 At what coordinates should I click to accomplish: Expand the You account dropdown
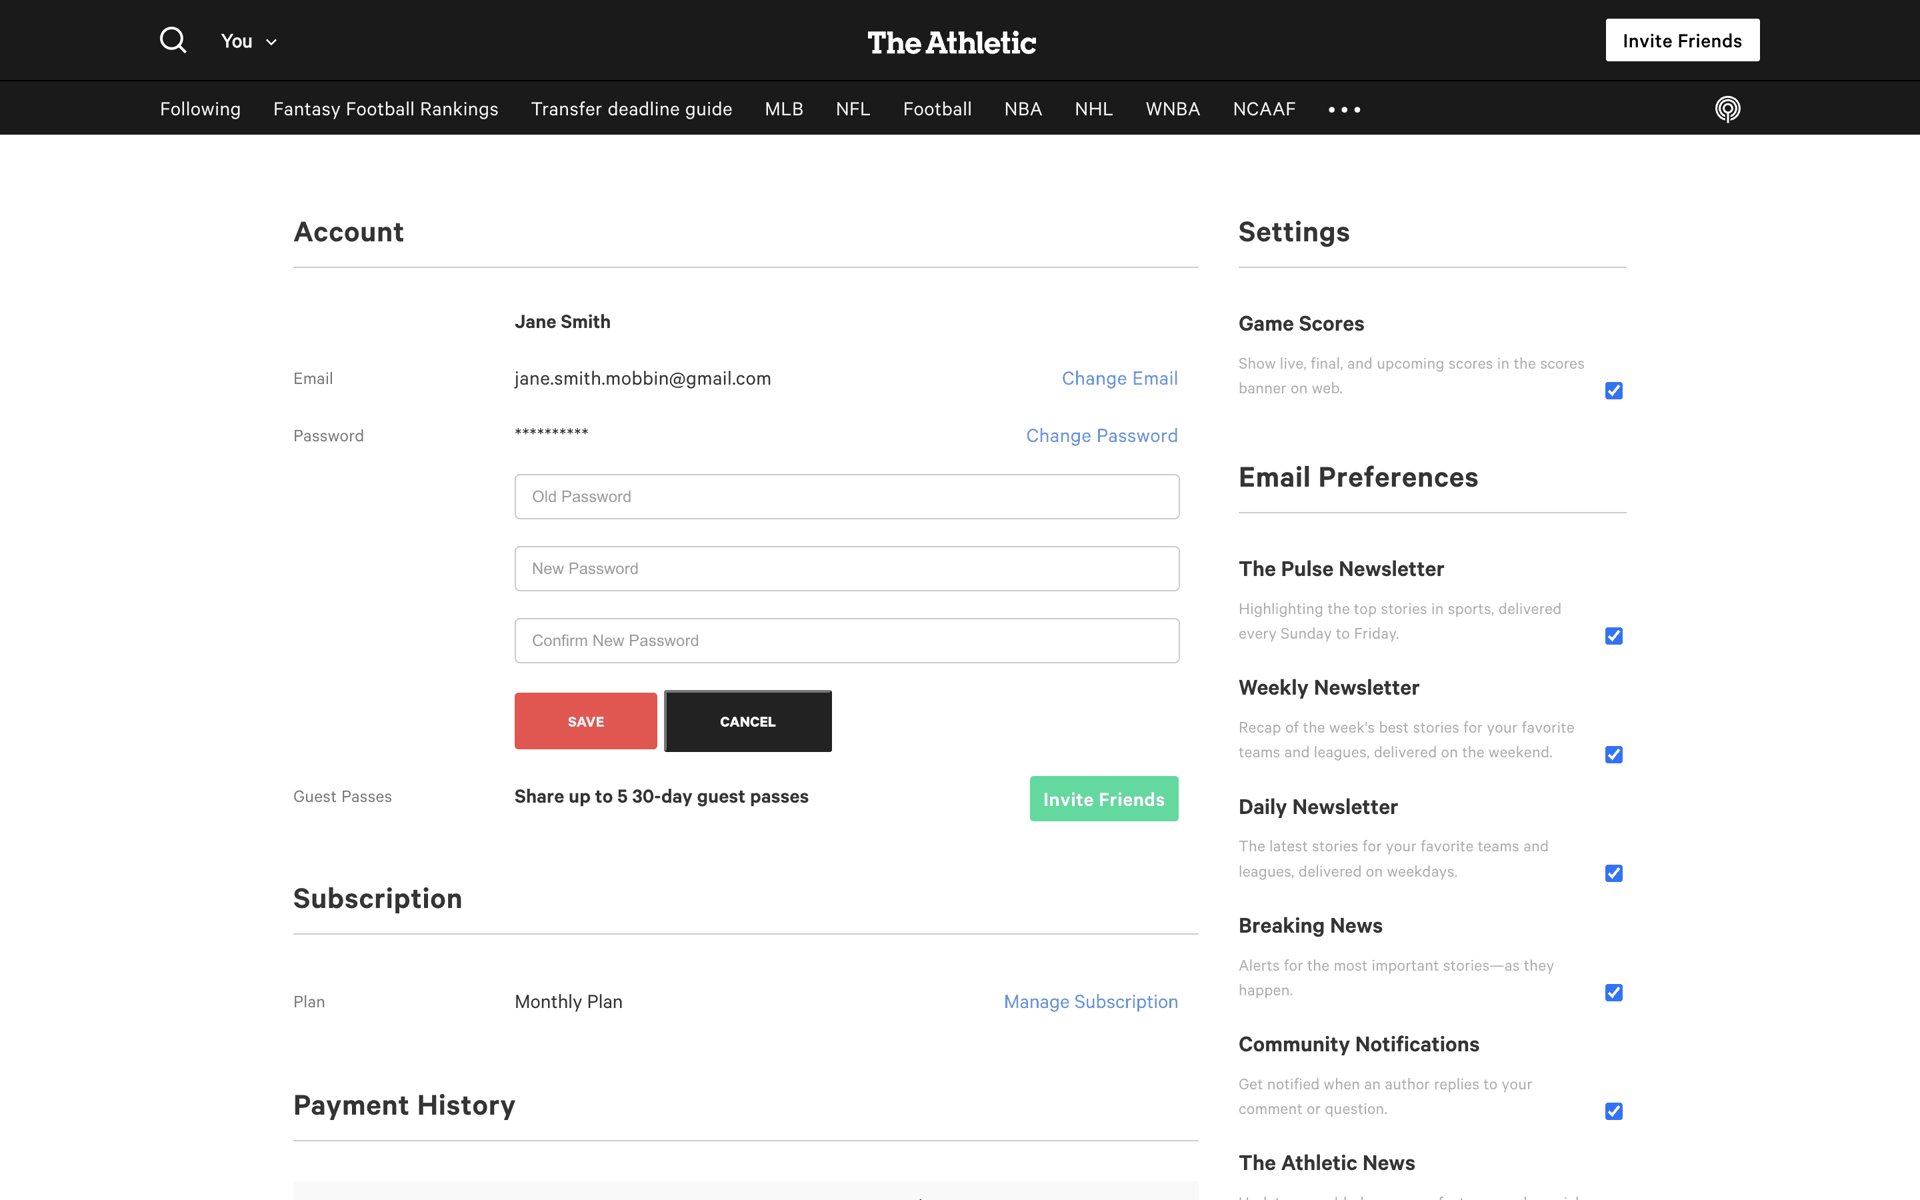[x=248, y=41]
